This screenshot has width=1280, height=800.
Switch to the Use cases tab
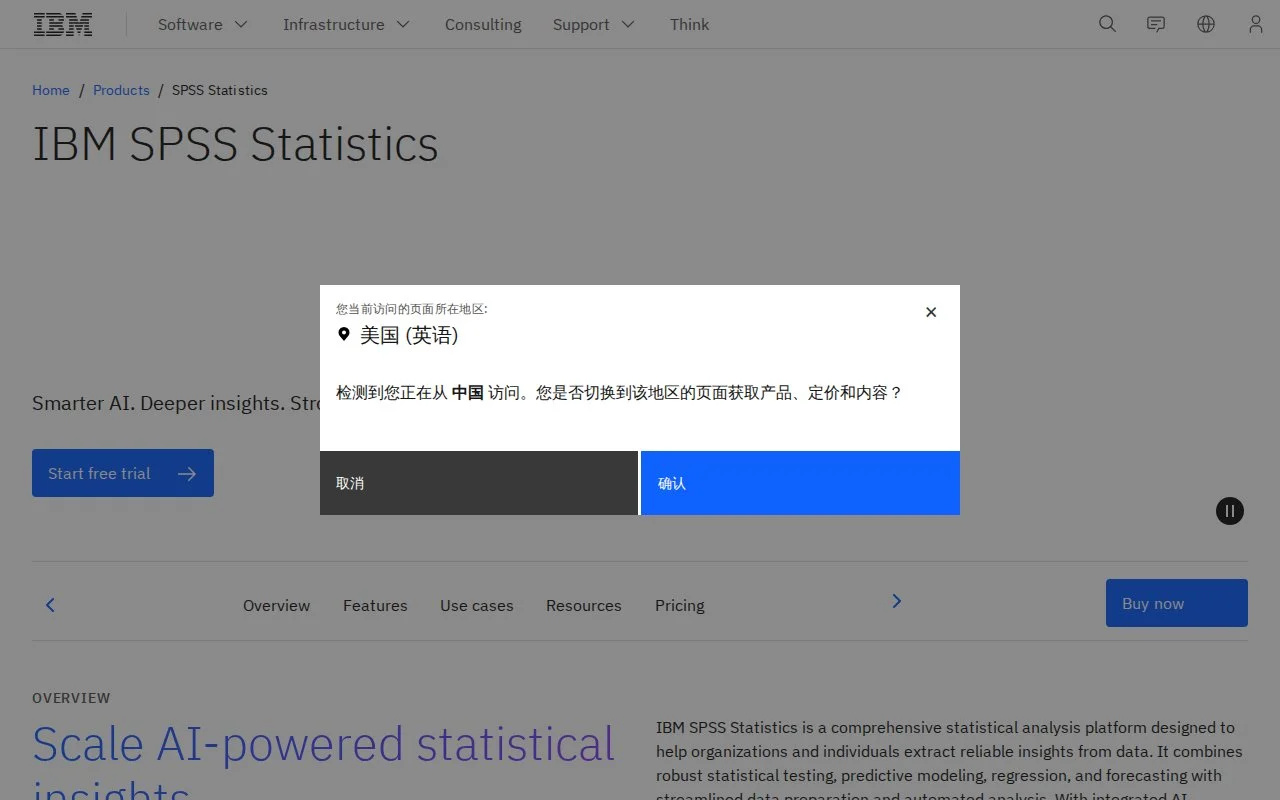click(477, 605)
